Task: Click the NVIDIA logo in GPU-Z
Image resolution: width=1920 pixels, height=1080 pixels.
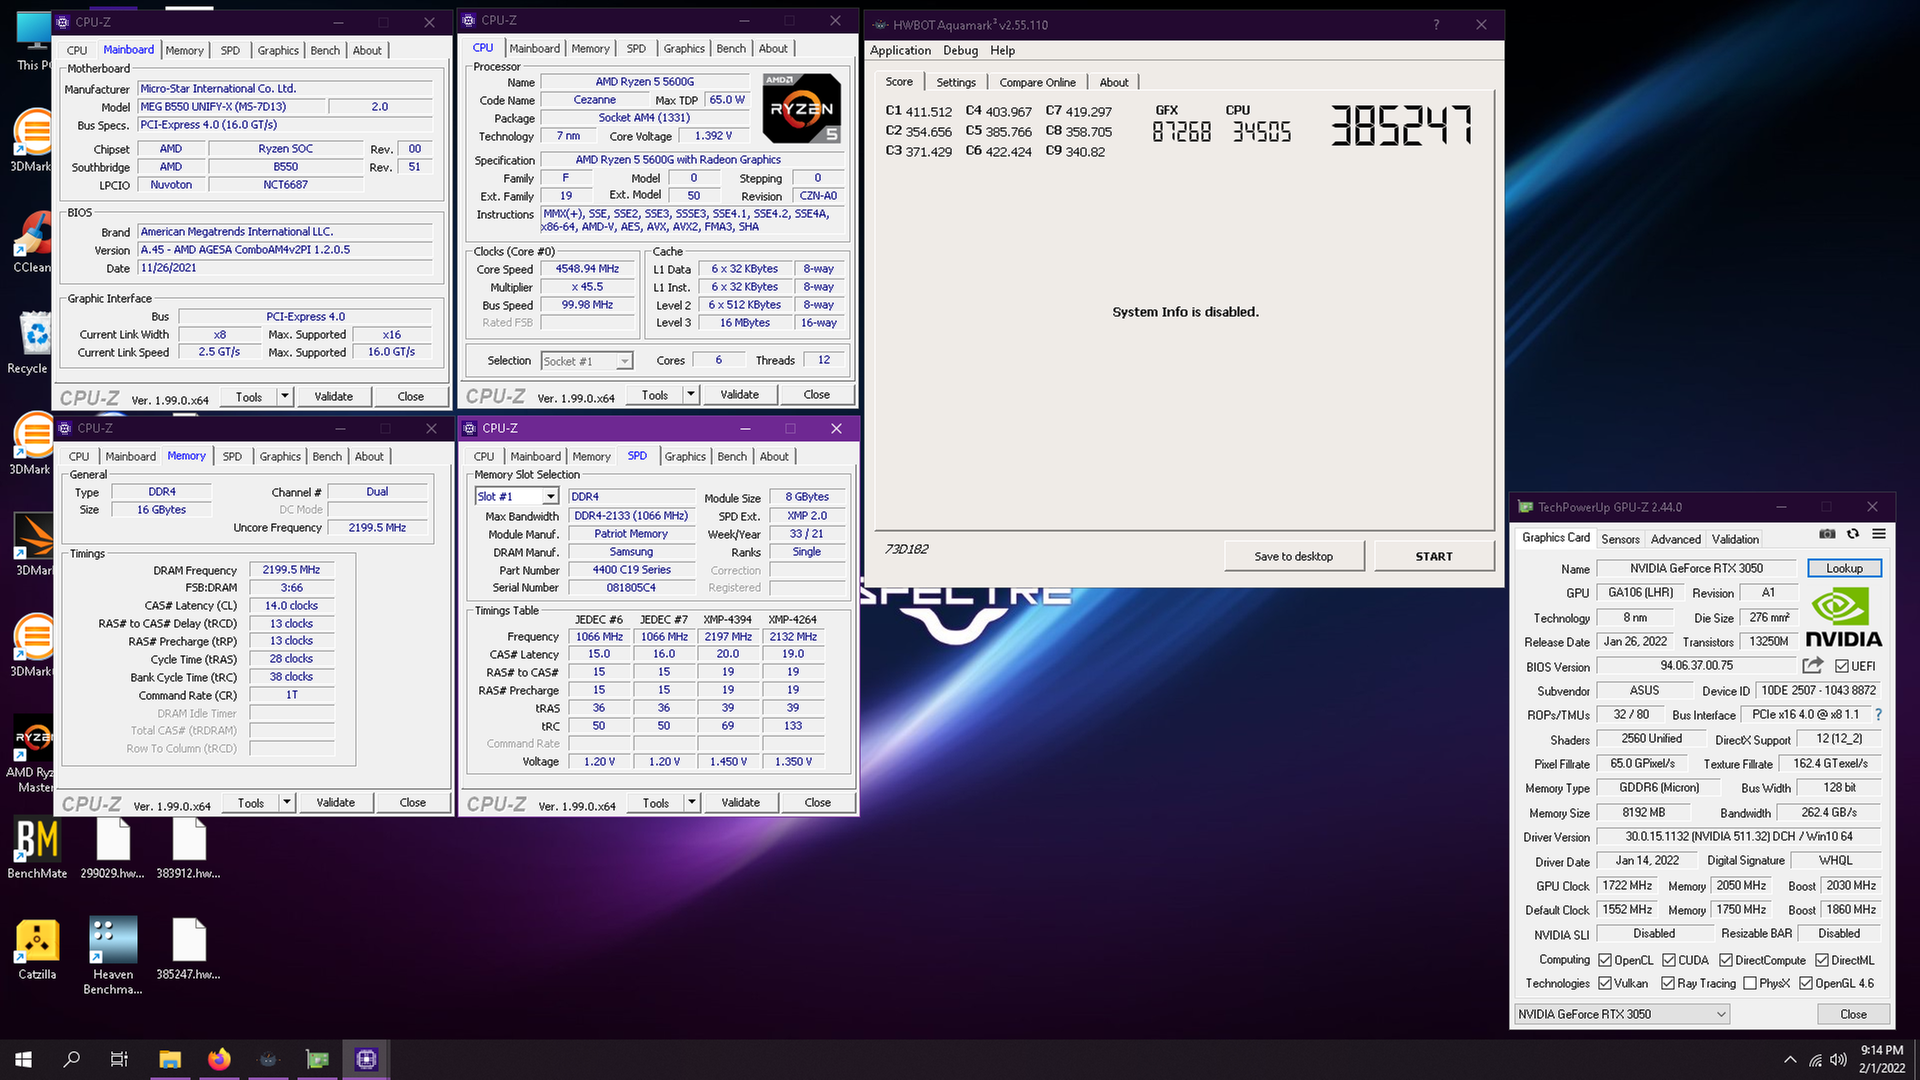Action: (1843, 617)
